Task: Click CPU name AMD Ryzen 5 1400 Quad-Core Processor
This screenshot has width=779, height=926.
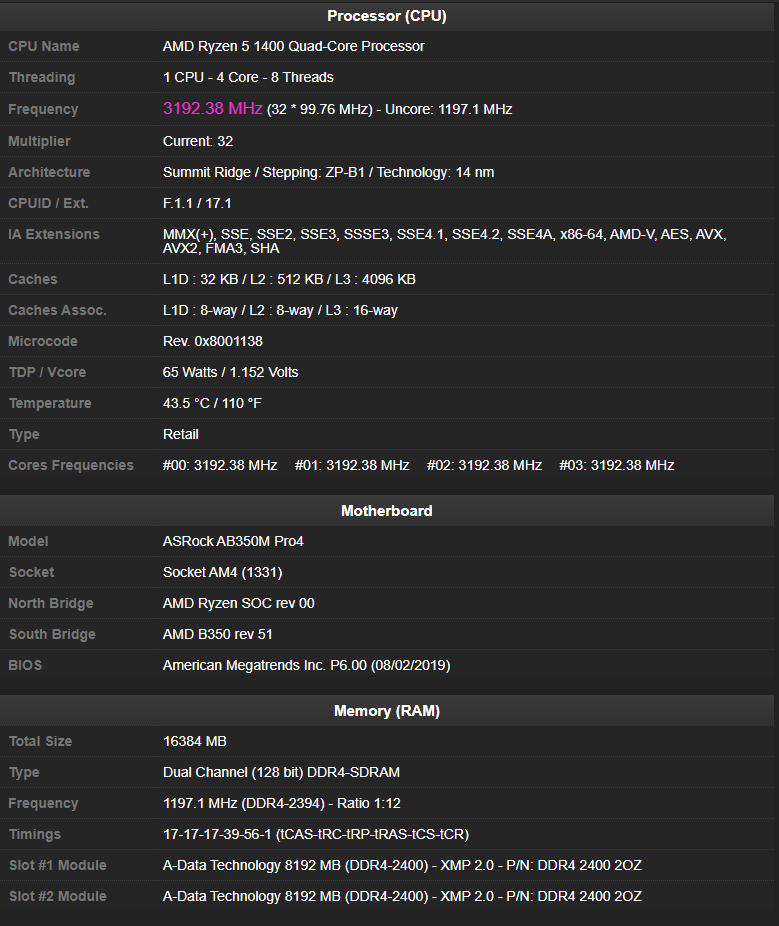Action: [x=294, y=46]
